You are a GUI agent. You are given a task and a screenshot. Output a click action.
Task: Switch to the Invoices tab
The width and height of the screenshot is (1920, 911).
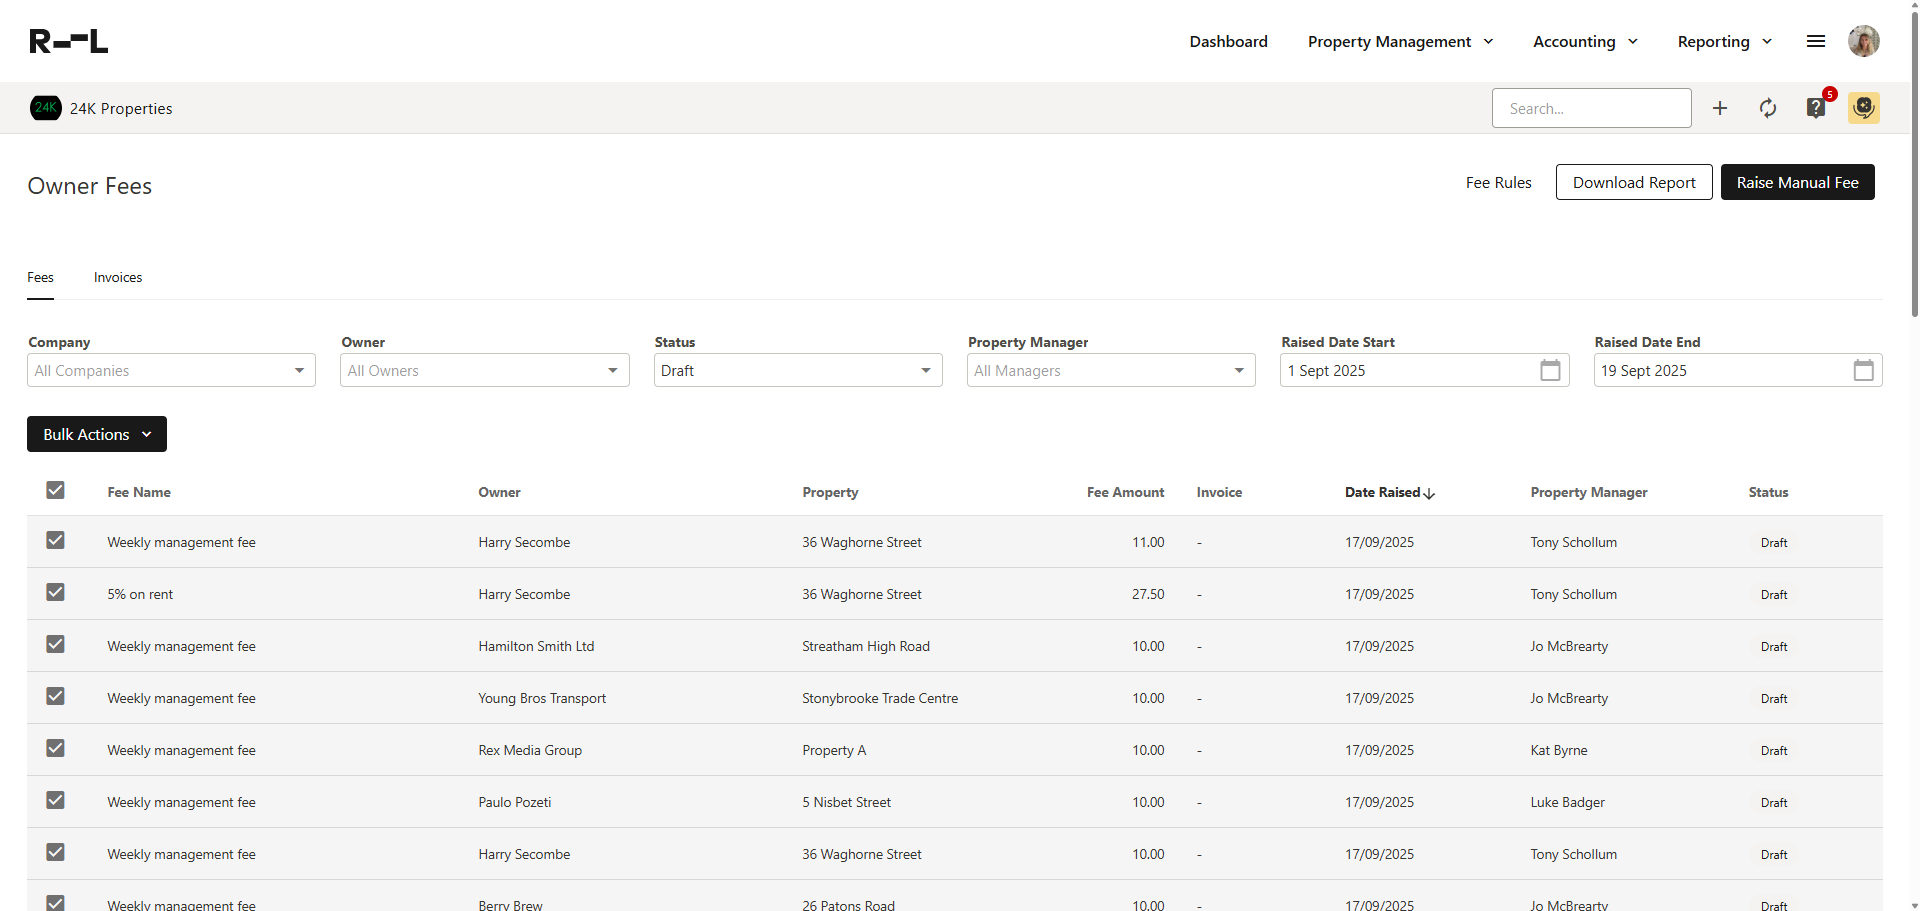point(118,278)
